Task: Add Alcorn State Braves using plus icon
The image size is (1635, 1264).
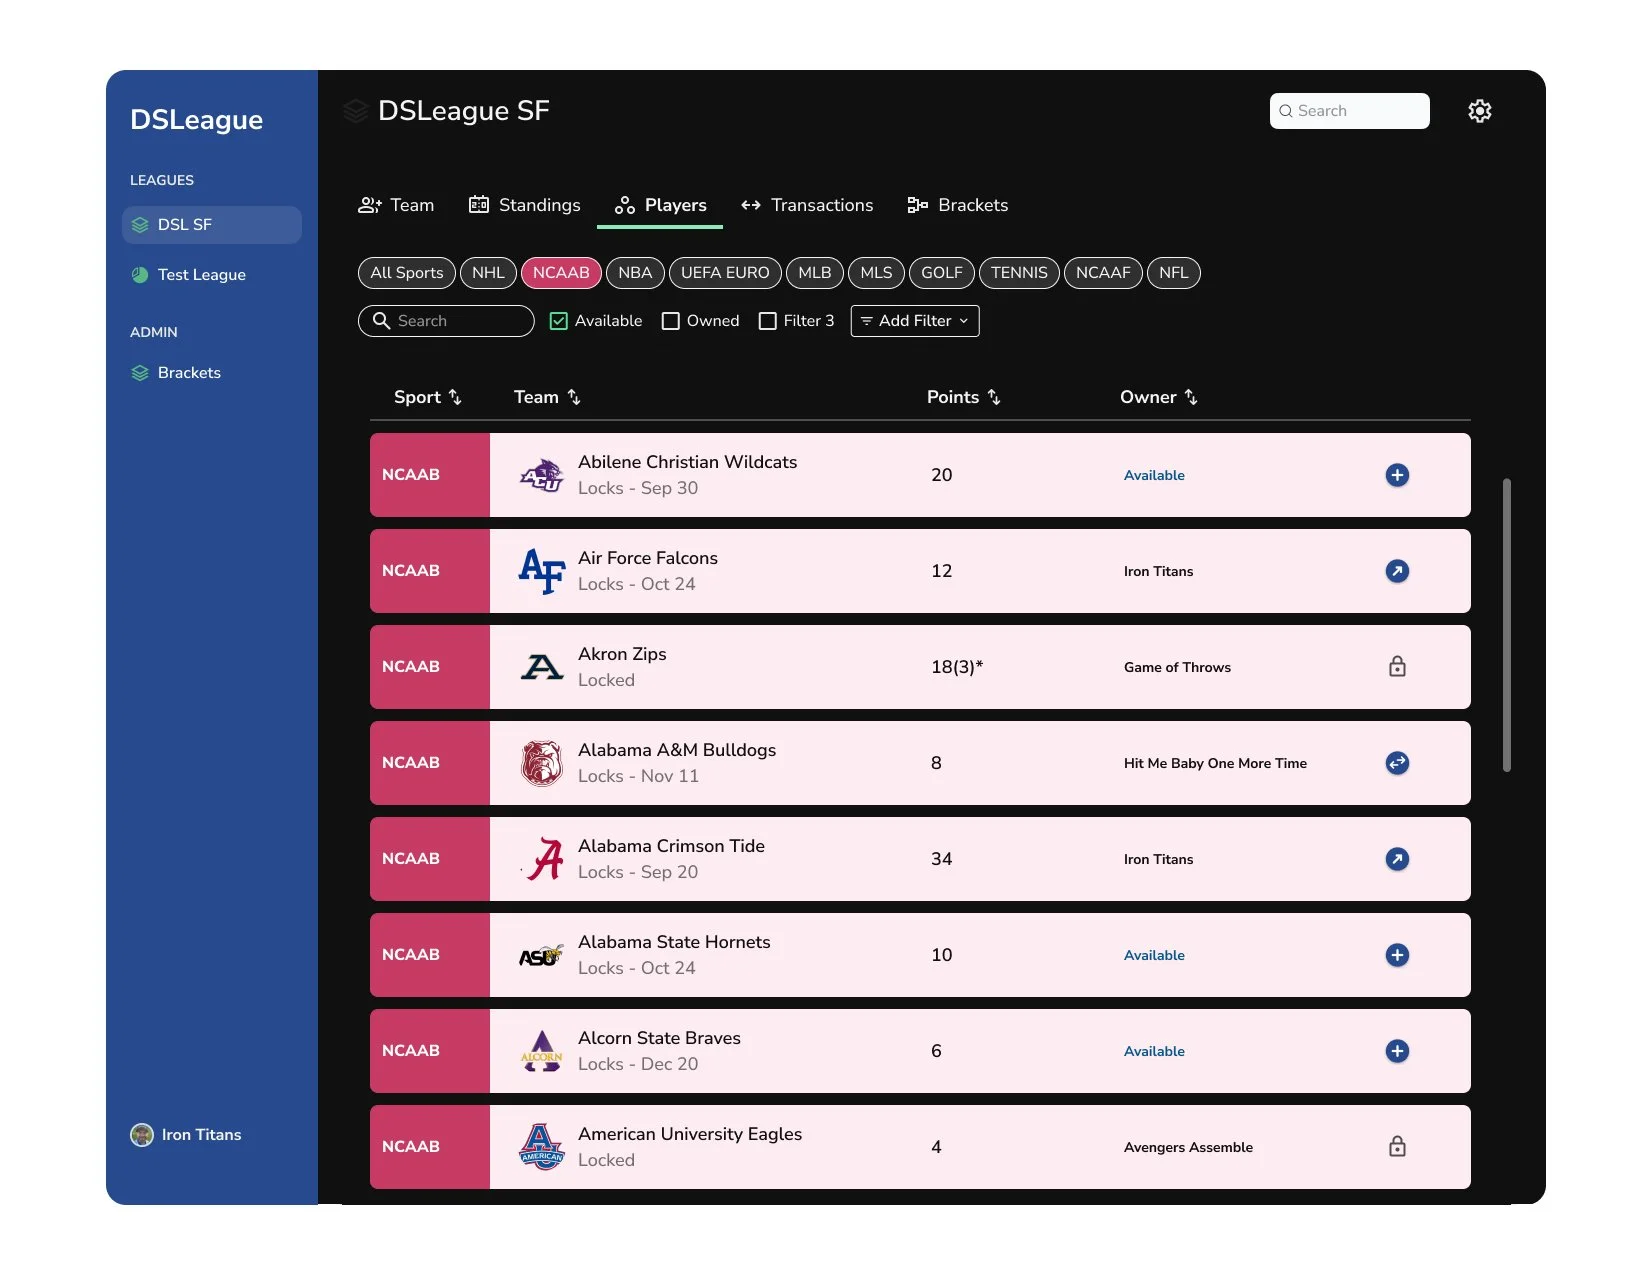Action: tap(1397, 1051)
